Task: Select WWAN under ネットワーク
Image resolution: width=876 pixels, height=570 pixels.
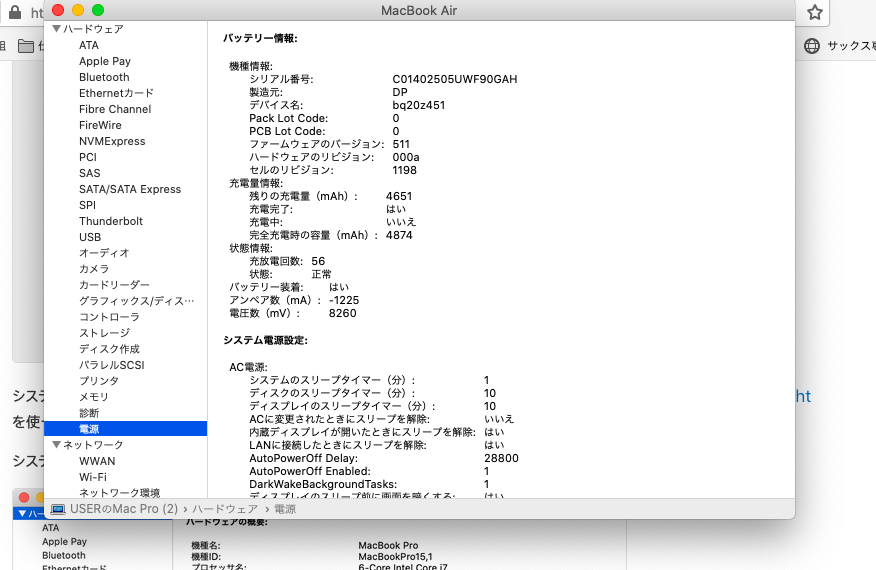Action: tap(97, 461)
